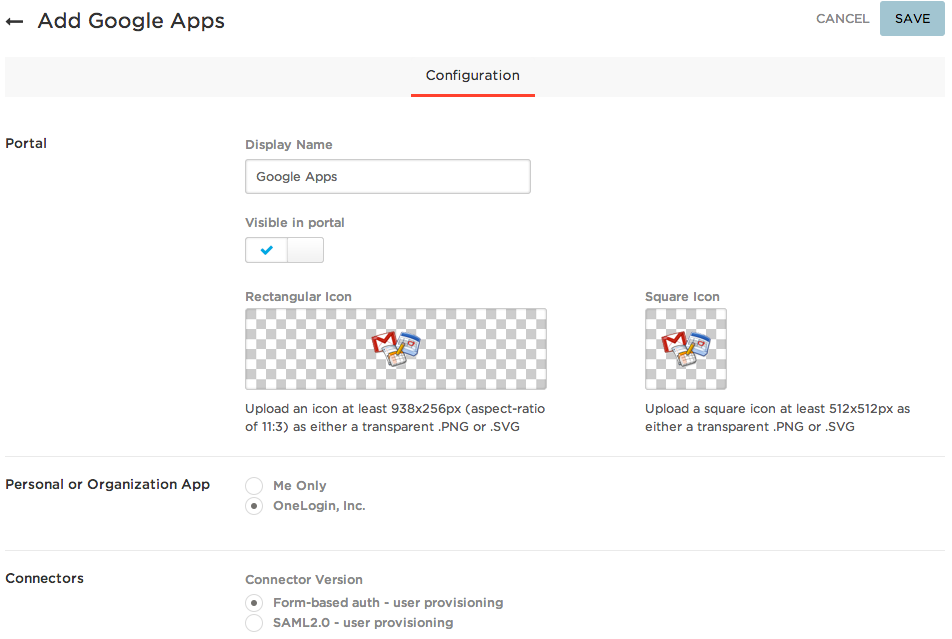Click the Square Icon label
The height and width of the screenshot is (639, 952).
coord(682,296)
